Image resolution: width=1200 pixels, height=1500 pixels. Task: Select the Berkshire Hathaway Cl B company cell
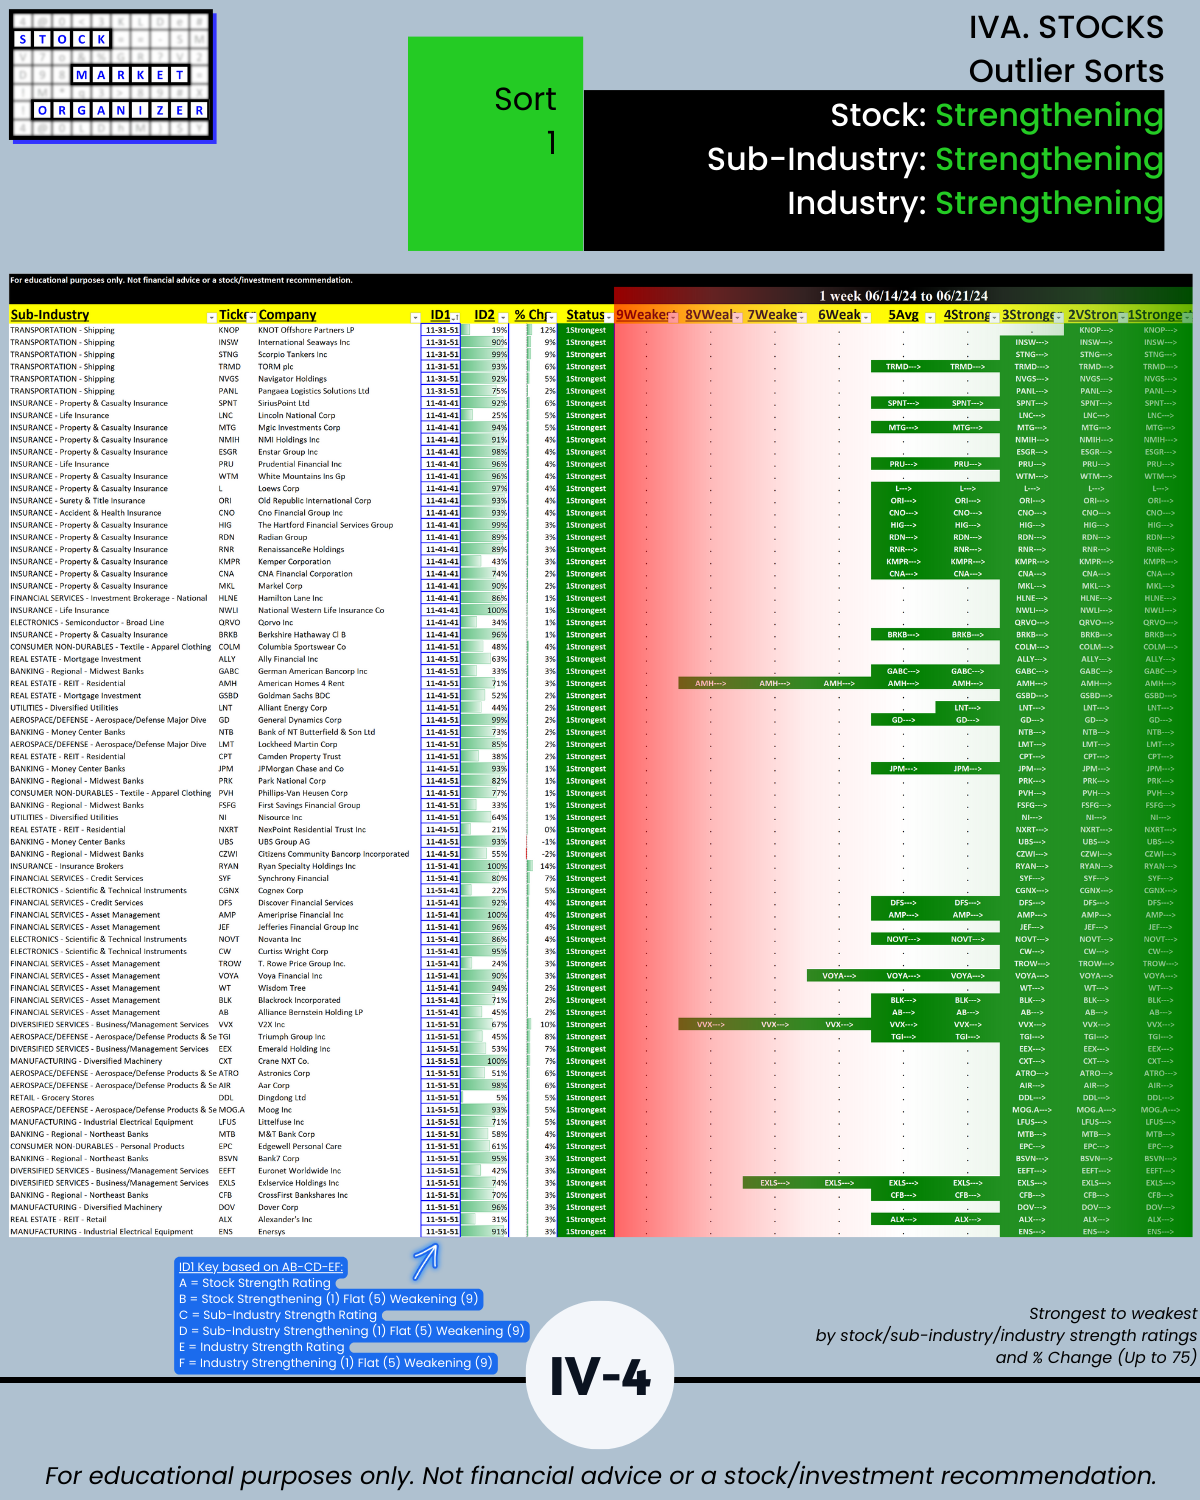338,635
